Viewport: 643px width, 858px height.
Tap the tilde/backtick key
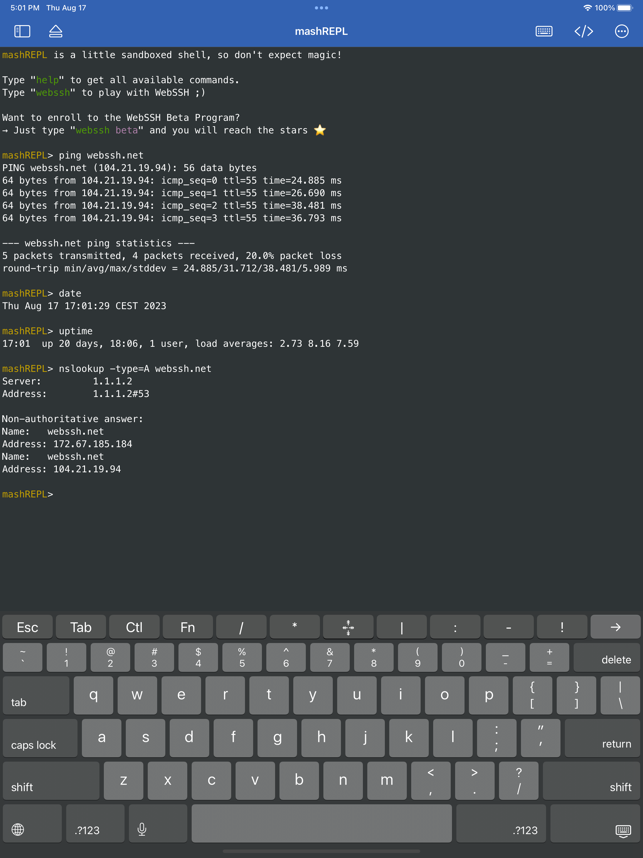[22, 658]
